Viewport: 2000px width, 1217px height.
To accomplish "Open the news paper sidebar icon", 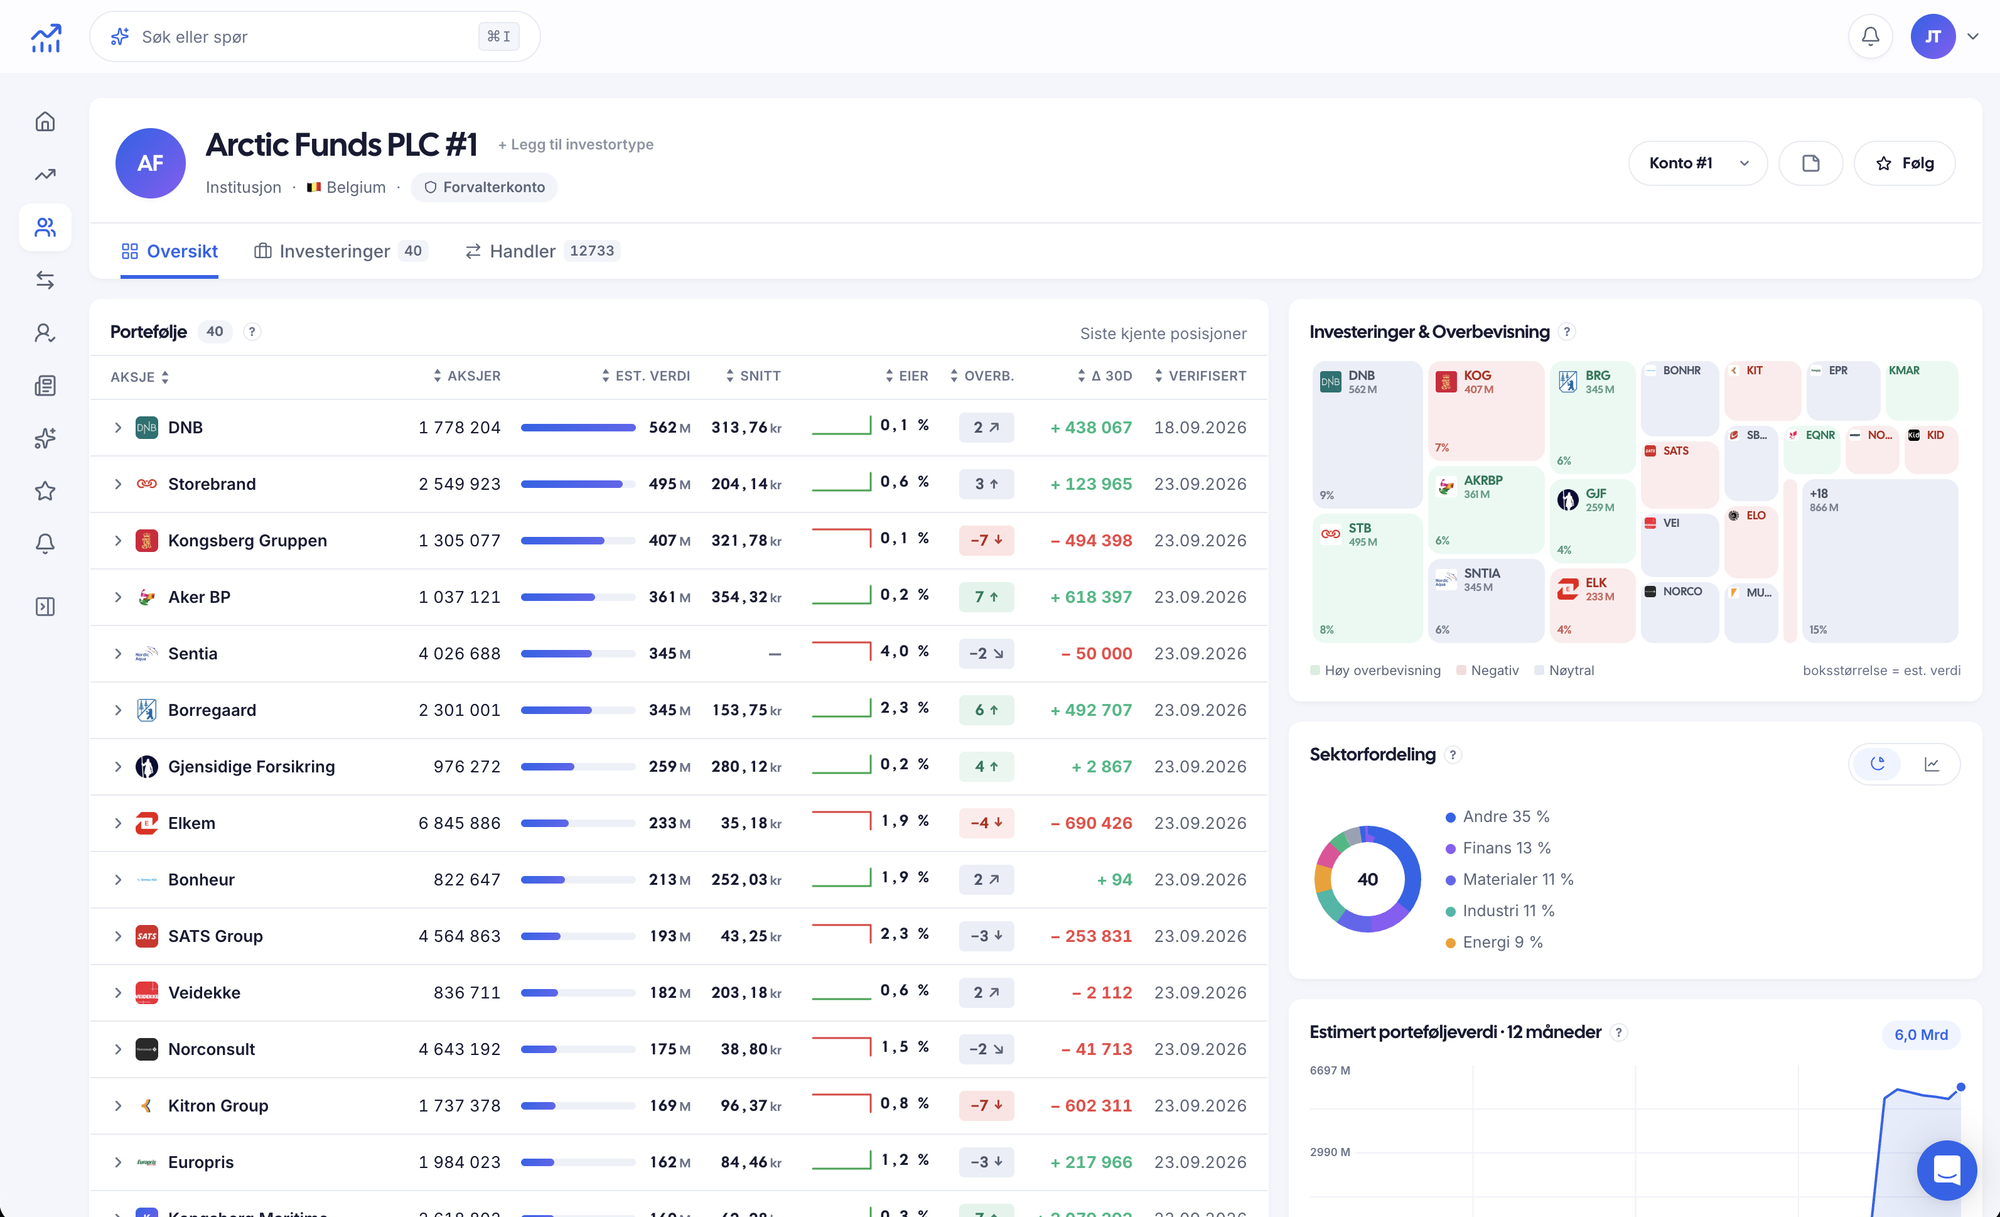I will [x=45, y=386].
